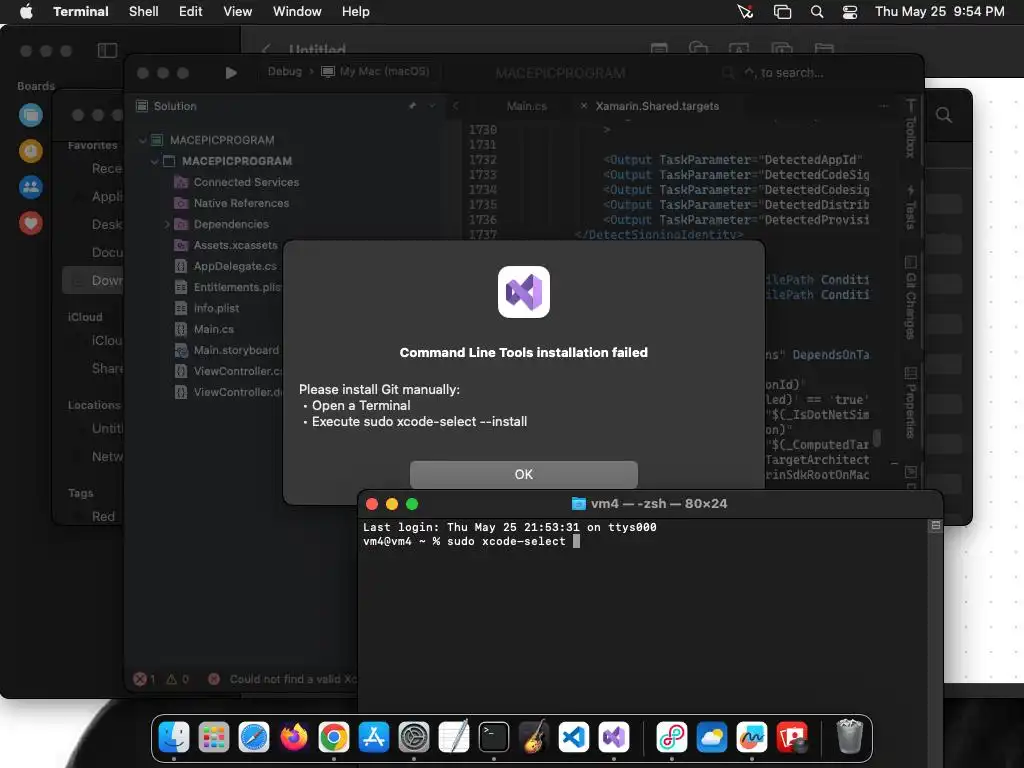Open the Trash in the Dock

click(849, 737)
